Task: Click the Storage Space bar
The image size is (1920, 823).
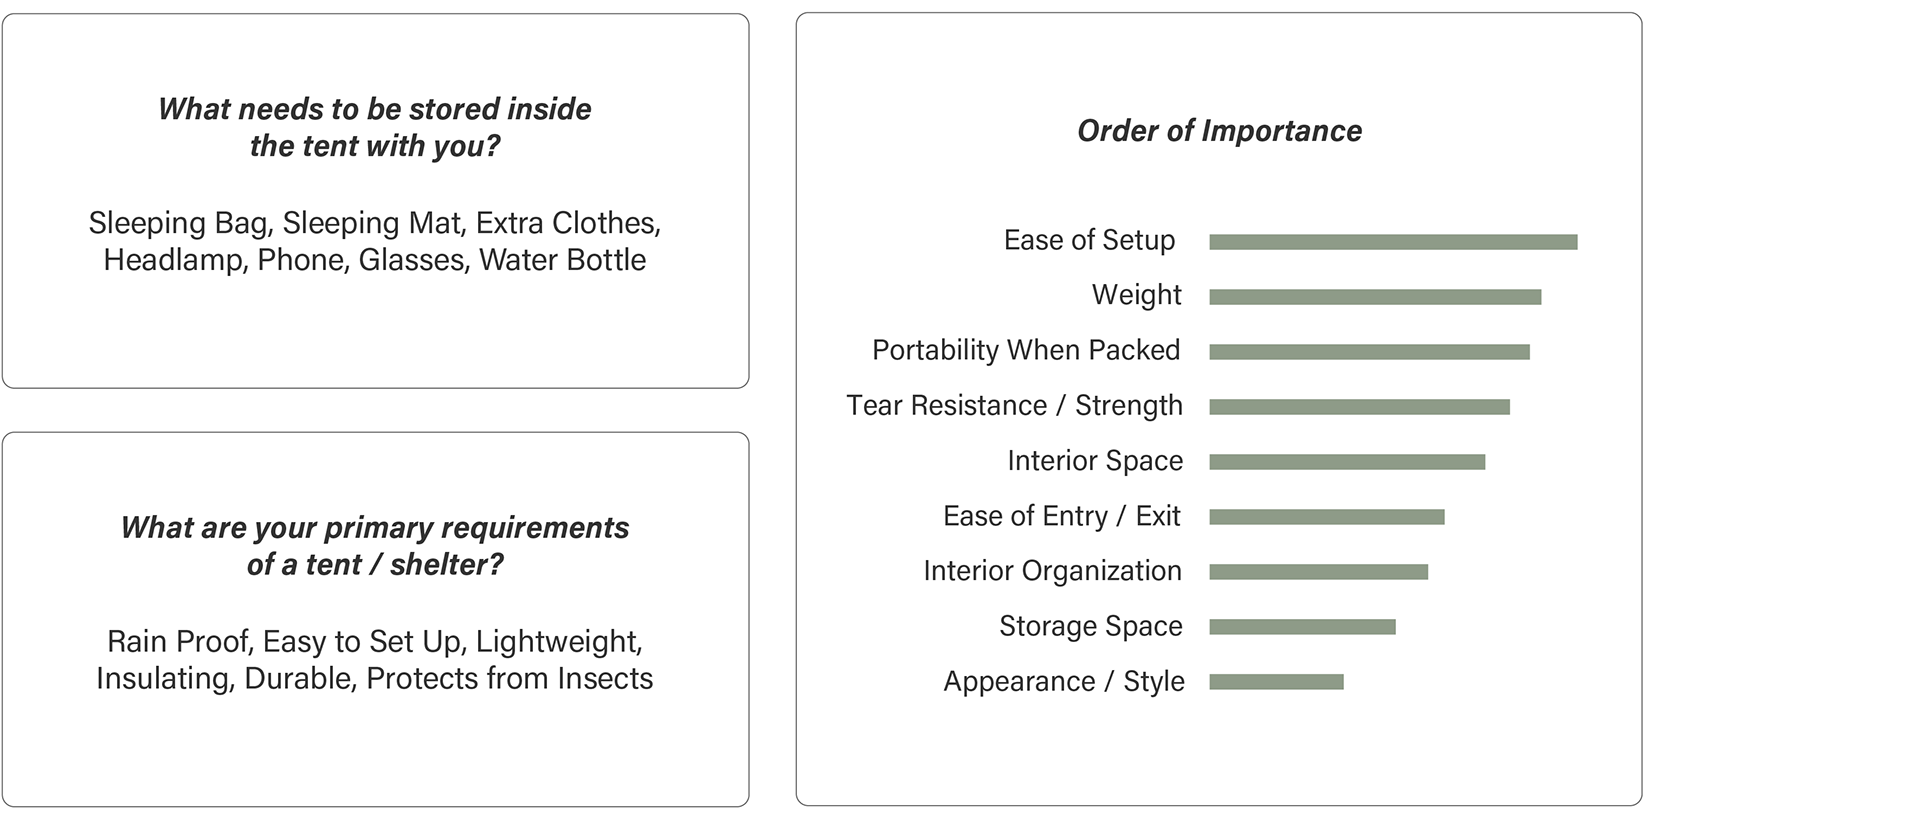Action: (x=1302, y=627)
